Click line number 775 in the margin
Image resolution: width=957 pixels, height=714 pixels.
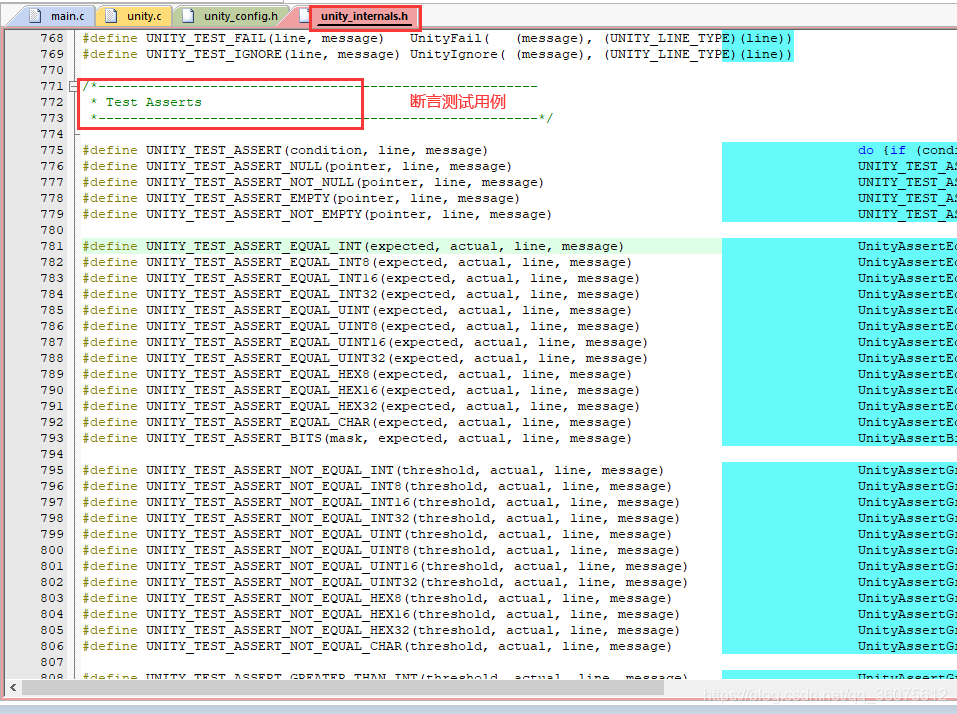click(x=50, y=150)
